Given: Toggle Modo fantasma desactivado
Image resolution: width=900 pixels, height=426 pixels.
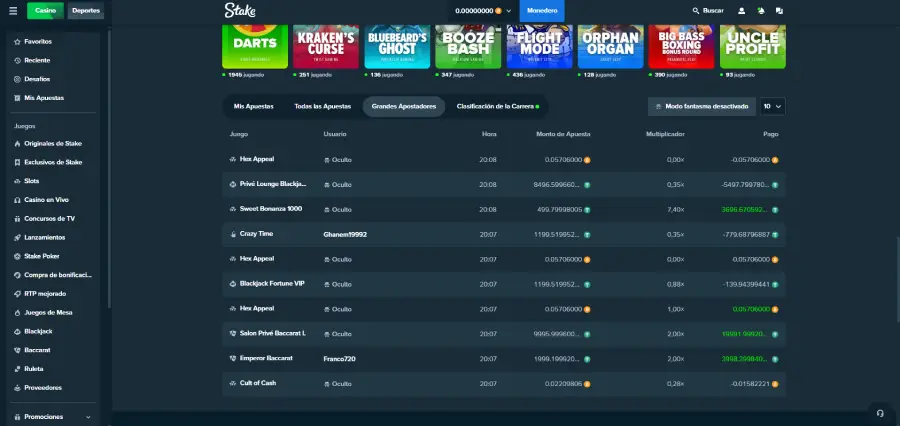Looking at the screenshot, I should tap(701, 107).
